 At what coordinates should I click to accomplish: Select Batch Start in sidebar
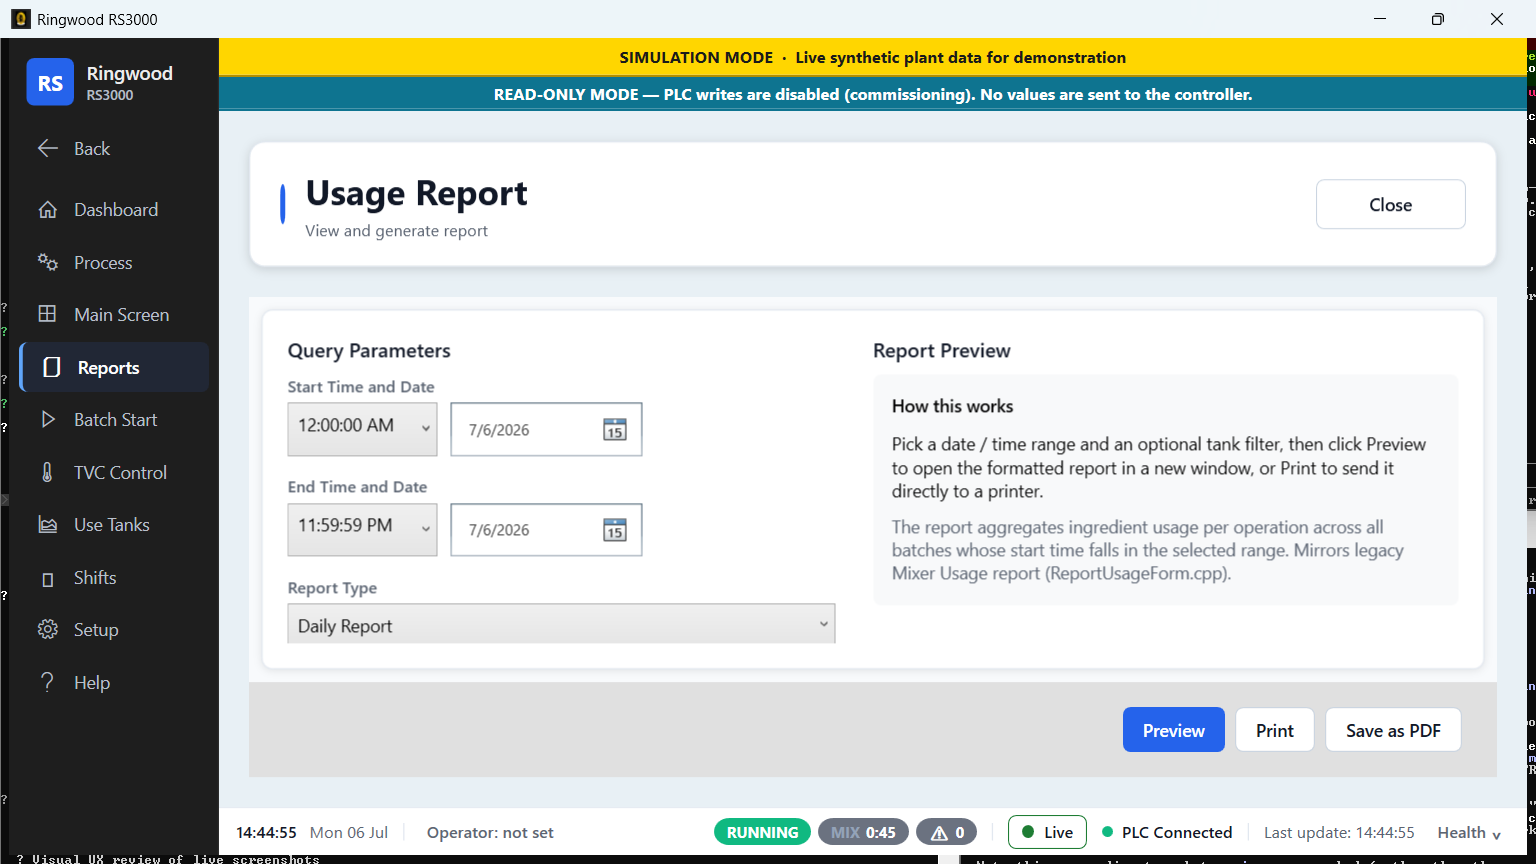pyautogui.click(x=114, y=419)
